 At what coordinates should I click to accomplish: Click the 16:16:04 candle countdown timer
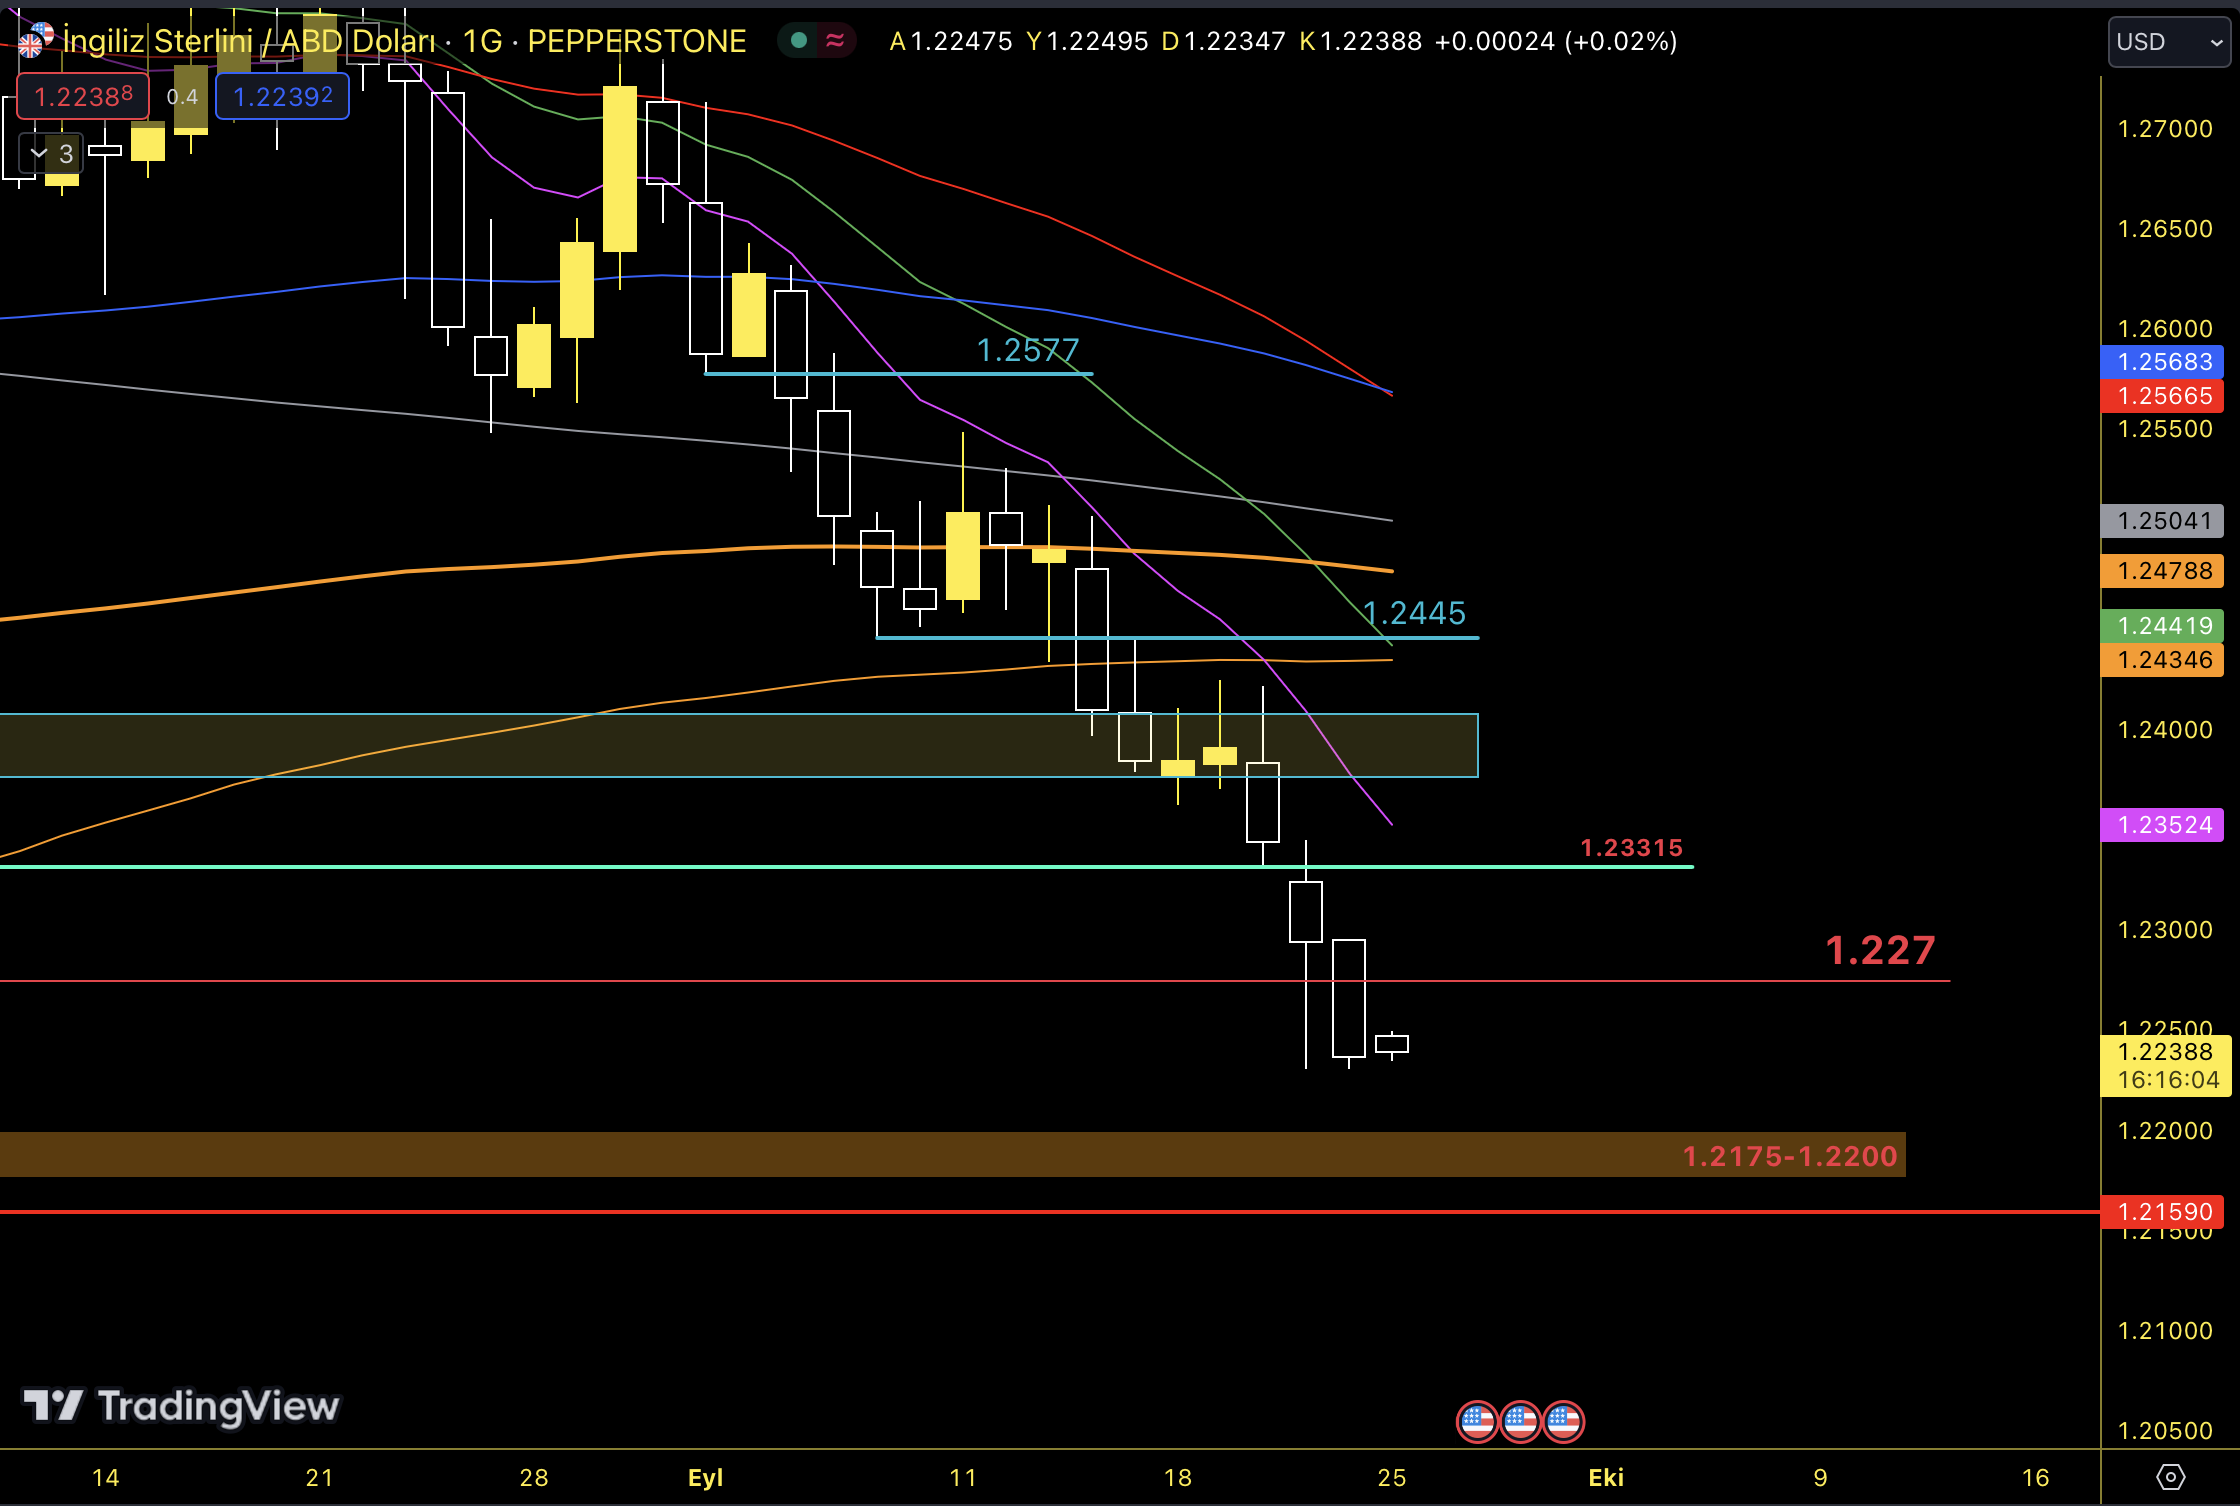(2168, 1080)
